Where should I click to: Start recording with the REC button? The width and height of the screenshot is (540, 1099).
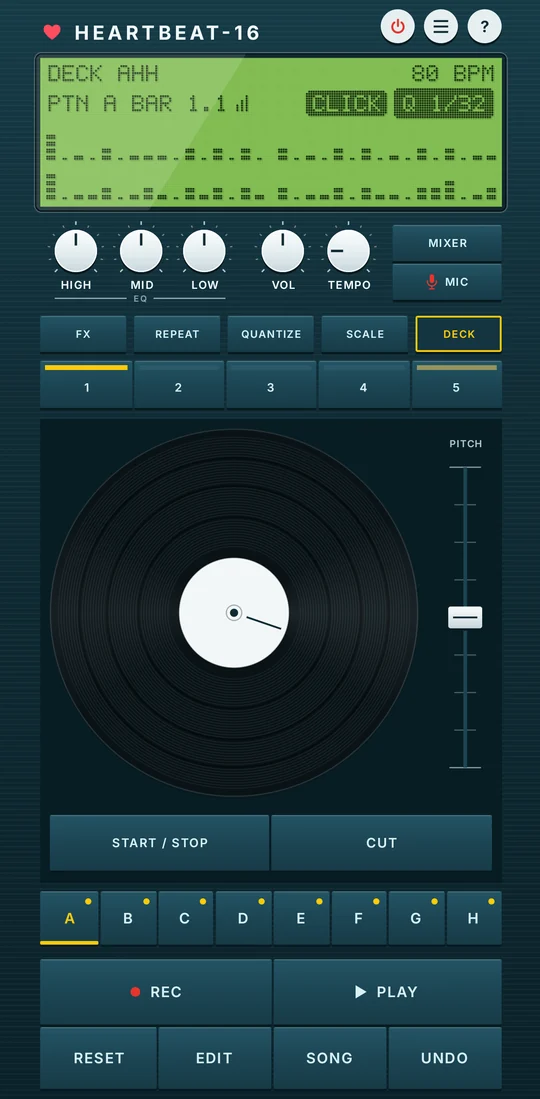(x=156, y=992)
